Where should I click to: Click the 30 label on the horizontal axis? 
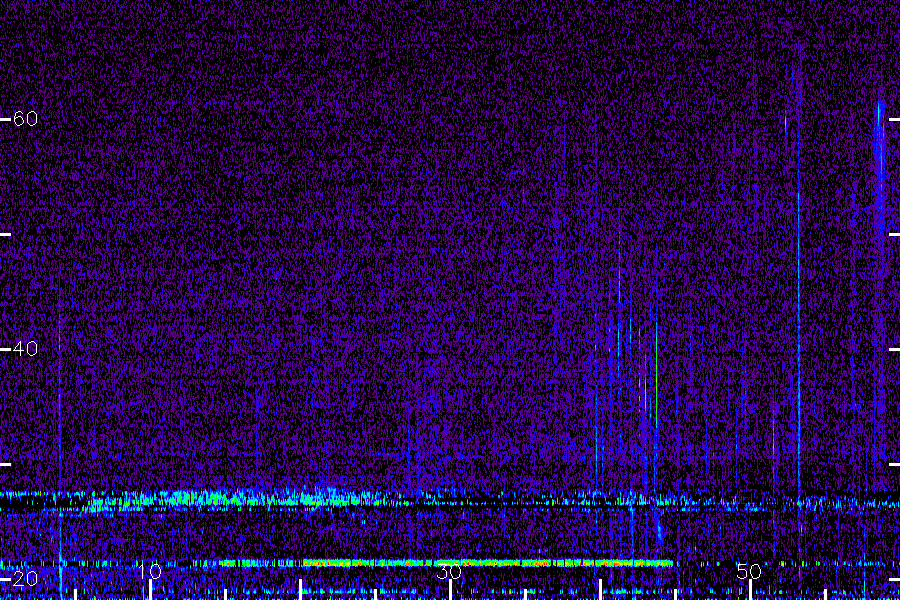449,571
